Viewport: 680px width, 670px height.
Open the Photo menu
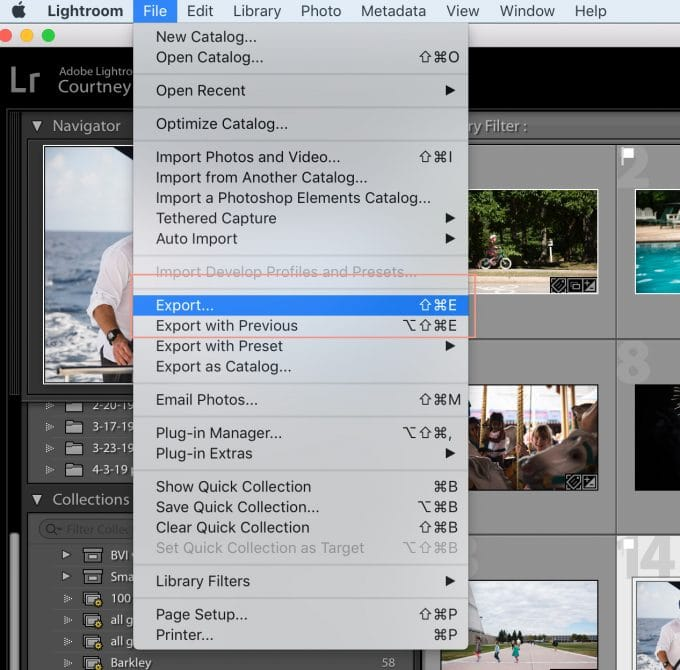pos(321,11)
